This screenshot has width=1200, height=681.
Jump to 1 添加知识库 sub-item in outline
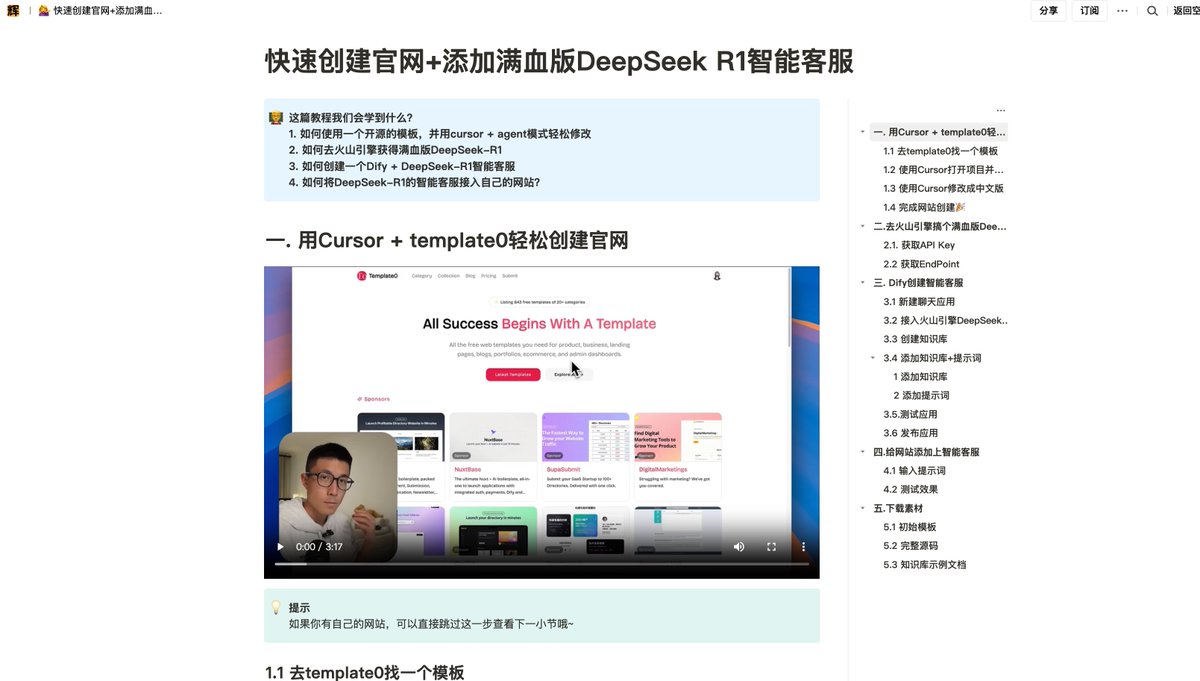(x=920, y=377)
